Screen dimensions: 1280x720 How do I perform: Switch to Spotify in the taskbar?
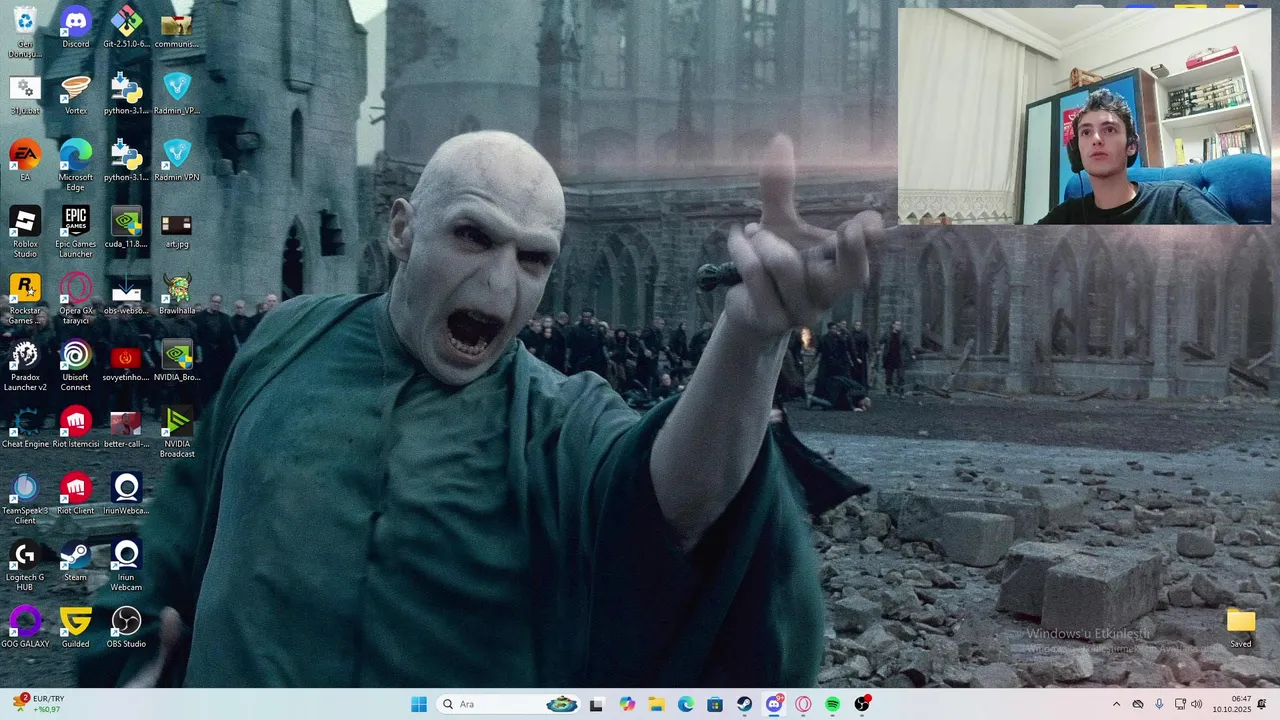pyautogui.click(x=833, y=704)
